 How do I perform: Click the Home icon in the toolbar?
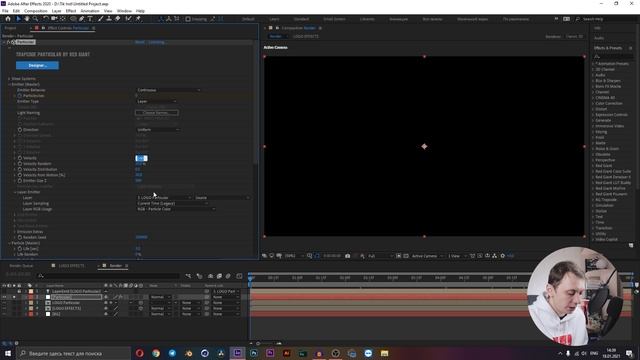point(8,19)
